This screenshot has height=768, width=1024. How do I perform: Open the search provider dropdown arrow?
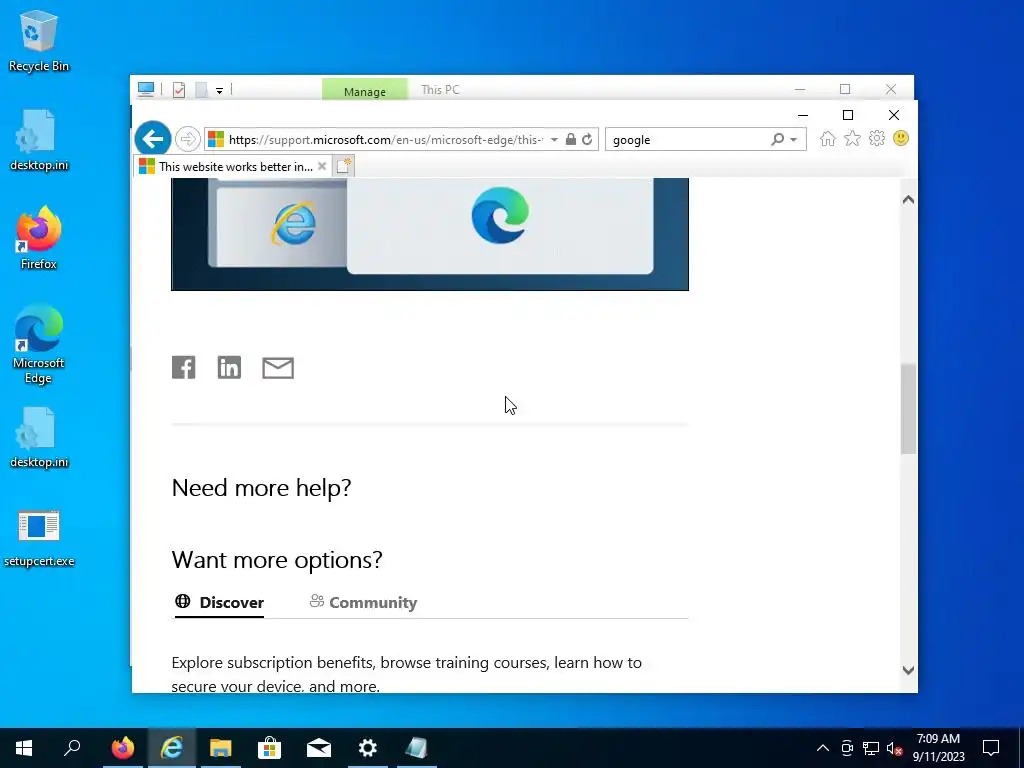pos(793,140)
